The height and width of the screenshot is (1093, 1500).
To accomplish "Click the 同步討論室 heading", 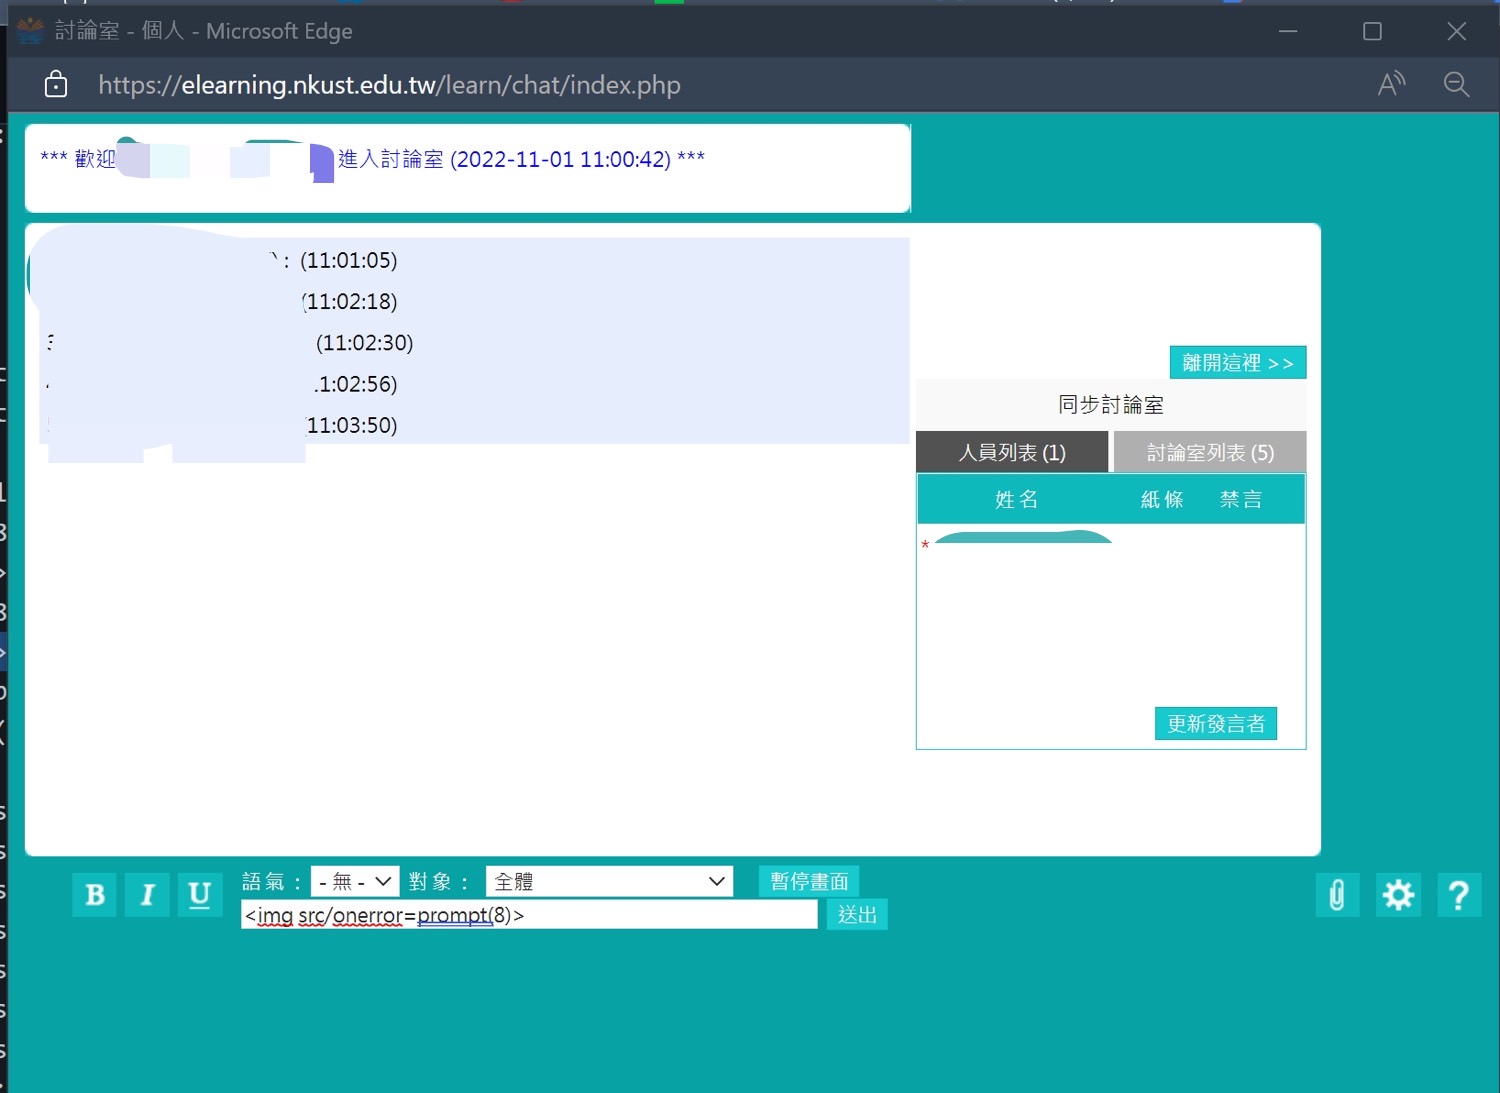I will point(1111,404).
